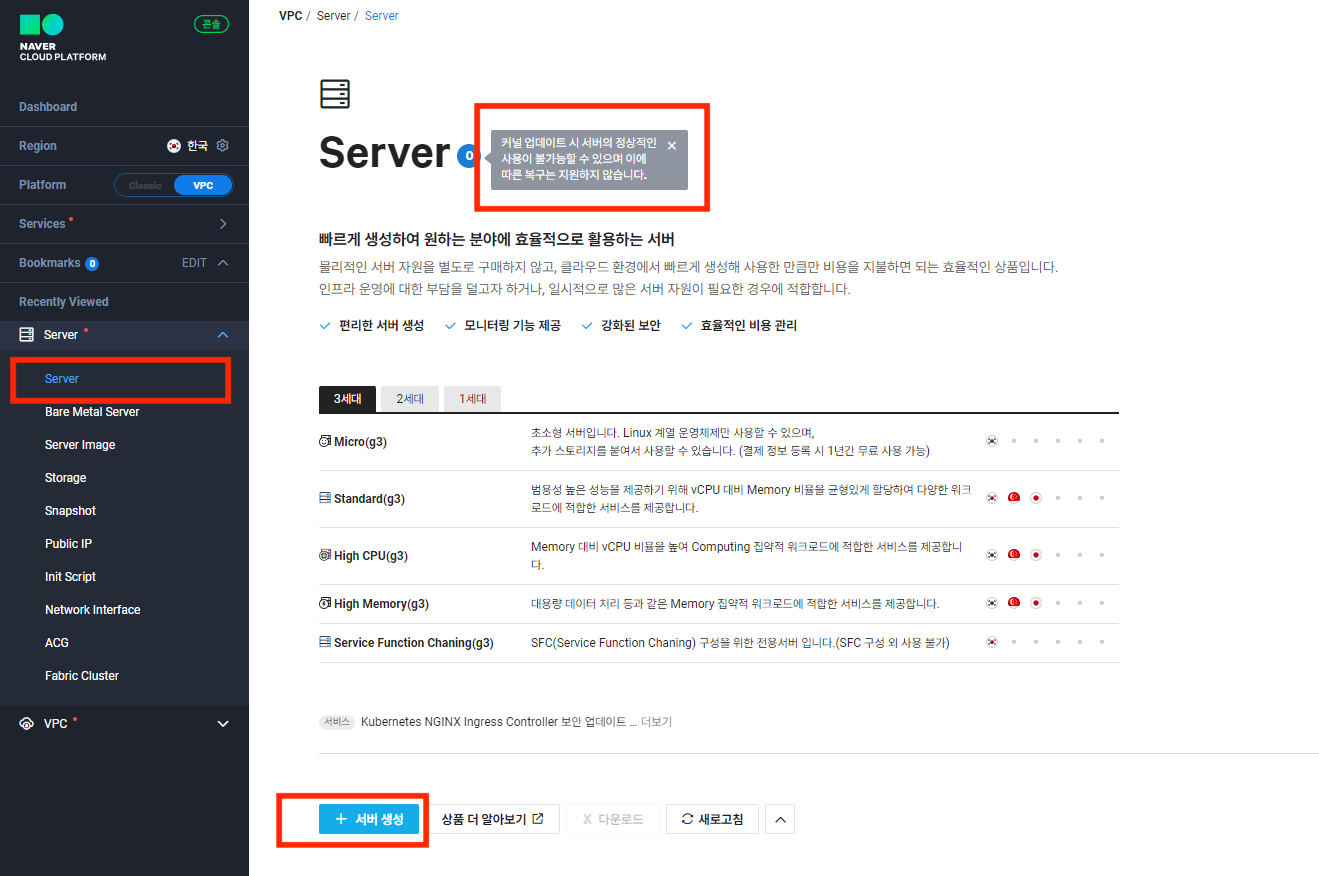The height and width of the screenshot is (876, 1319).
Task: Click the Korean flag region icon
Action: click(174, 145)
